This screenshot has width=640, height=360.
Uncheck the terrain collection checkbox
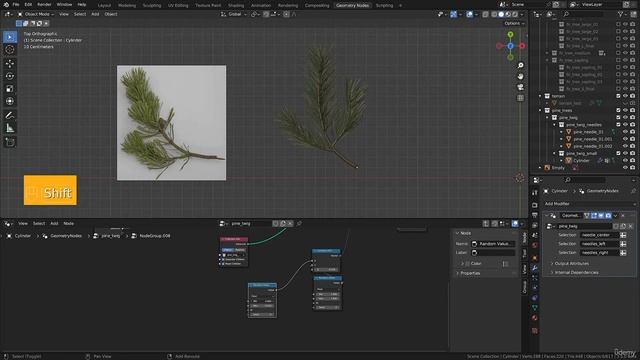(618, 96)
